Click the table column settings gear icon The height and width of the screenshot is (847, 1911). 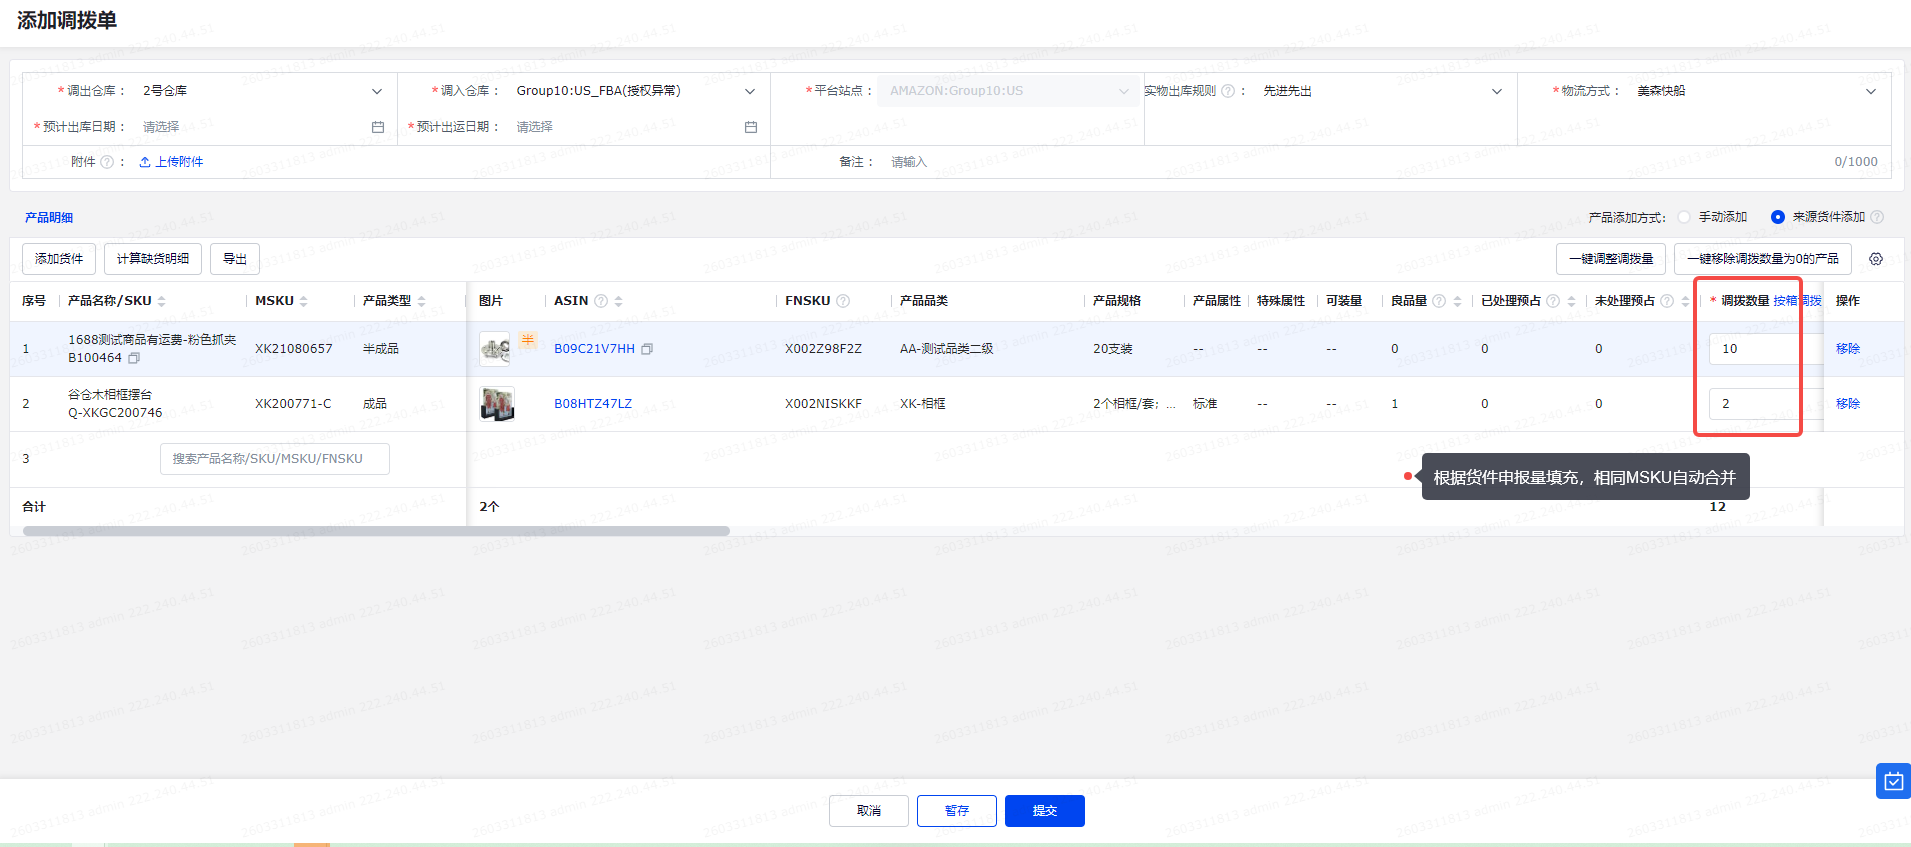[x=1875, y=259]
